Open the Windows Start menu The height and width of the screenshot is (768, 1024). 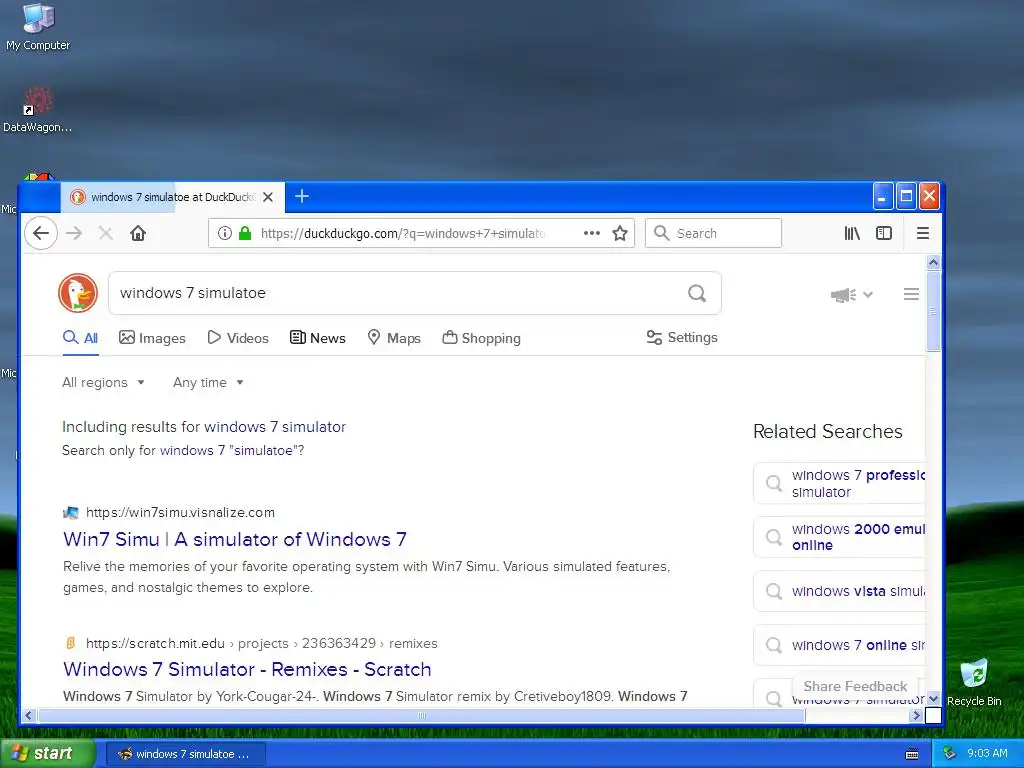46,754
